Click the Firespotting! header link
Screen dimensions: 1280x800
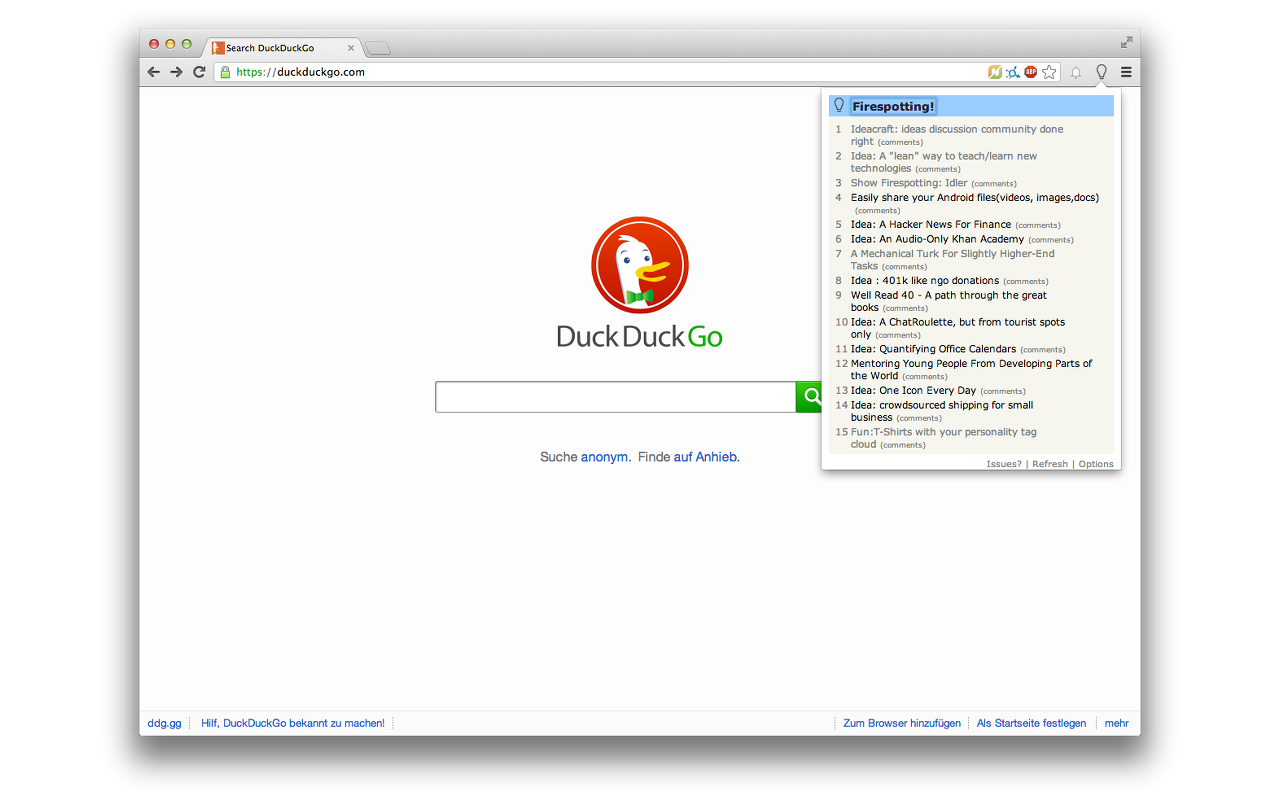point(893,106)
